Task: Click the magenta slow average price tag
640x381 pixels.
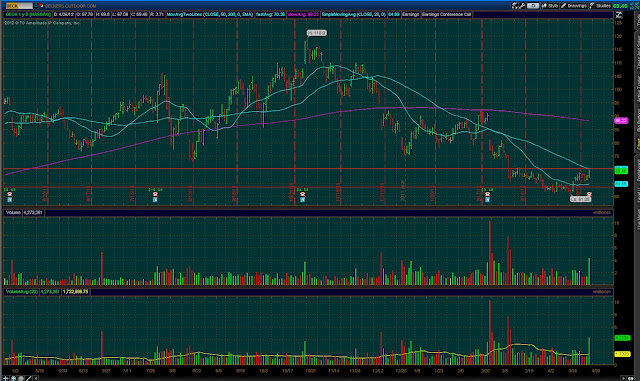Action: tap(621, 120)
